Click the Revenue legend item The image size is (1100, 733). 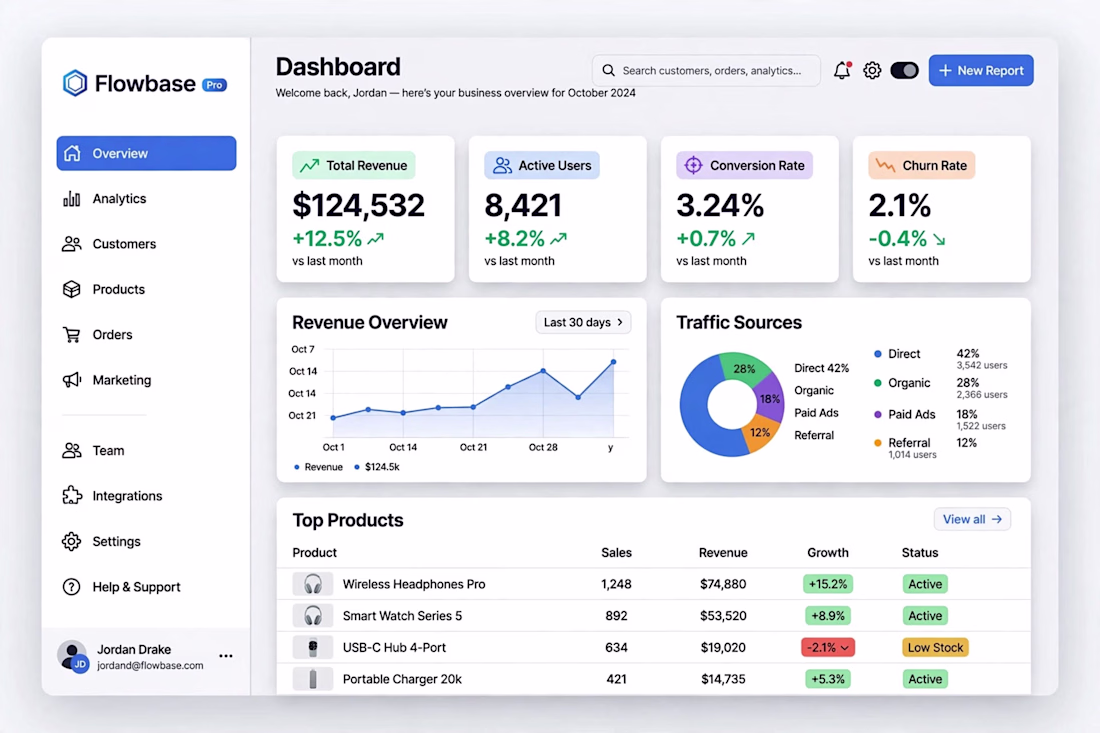click(x=318, y=466)
